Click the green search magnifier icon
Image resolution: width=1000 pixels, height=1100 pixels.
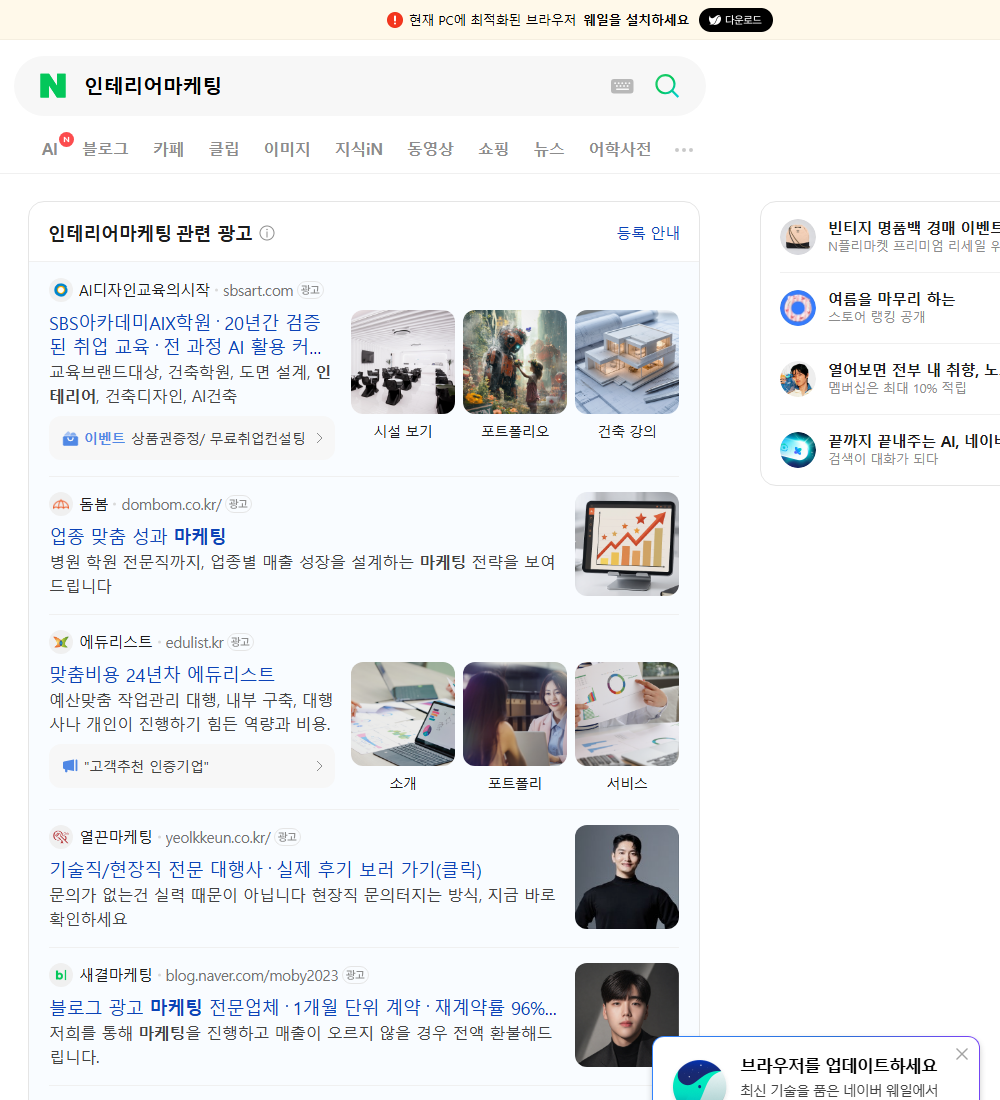pos(667,86)
